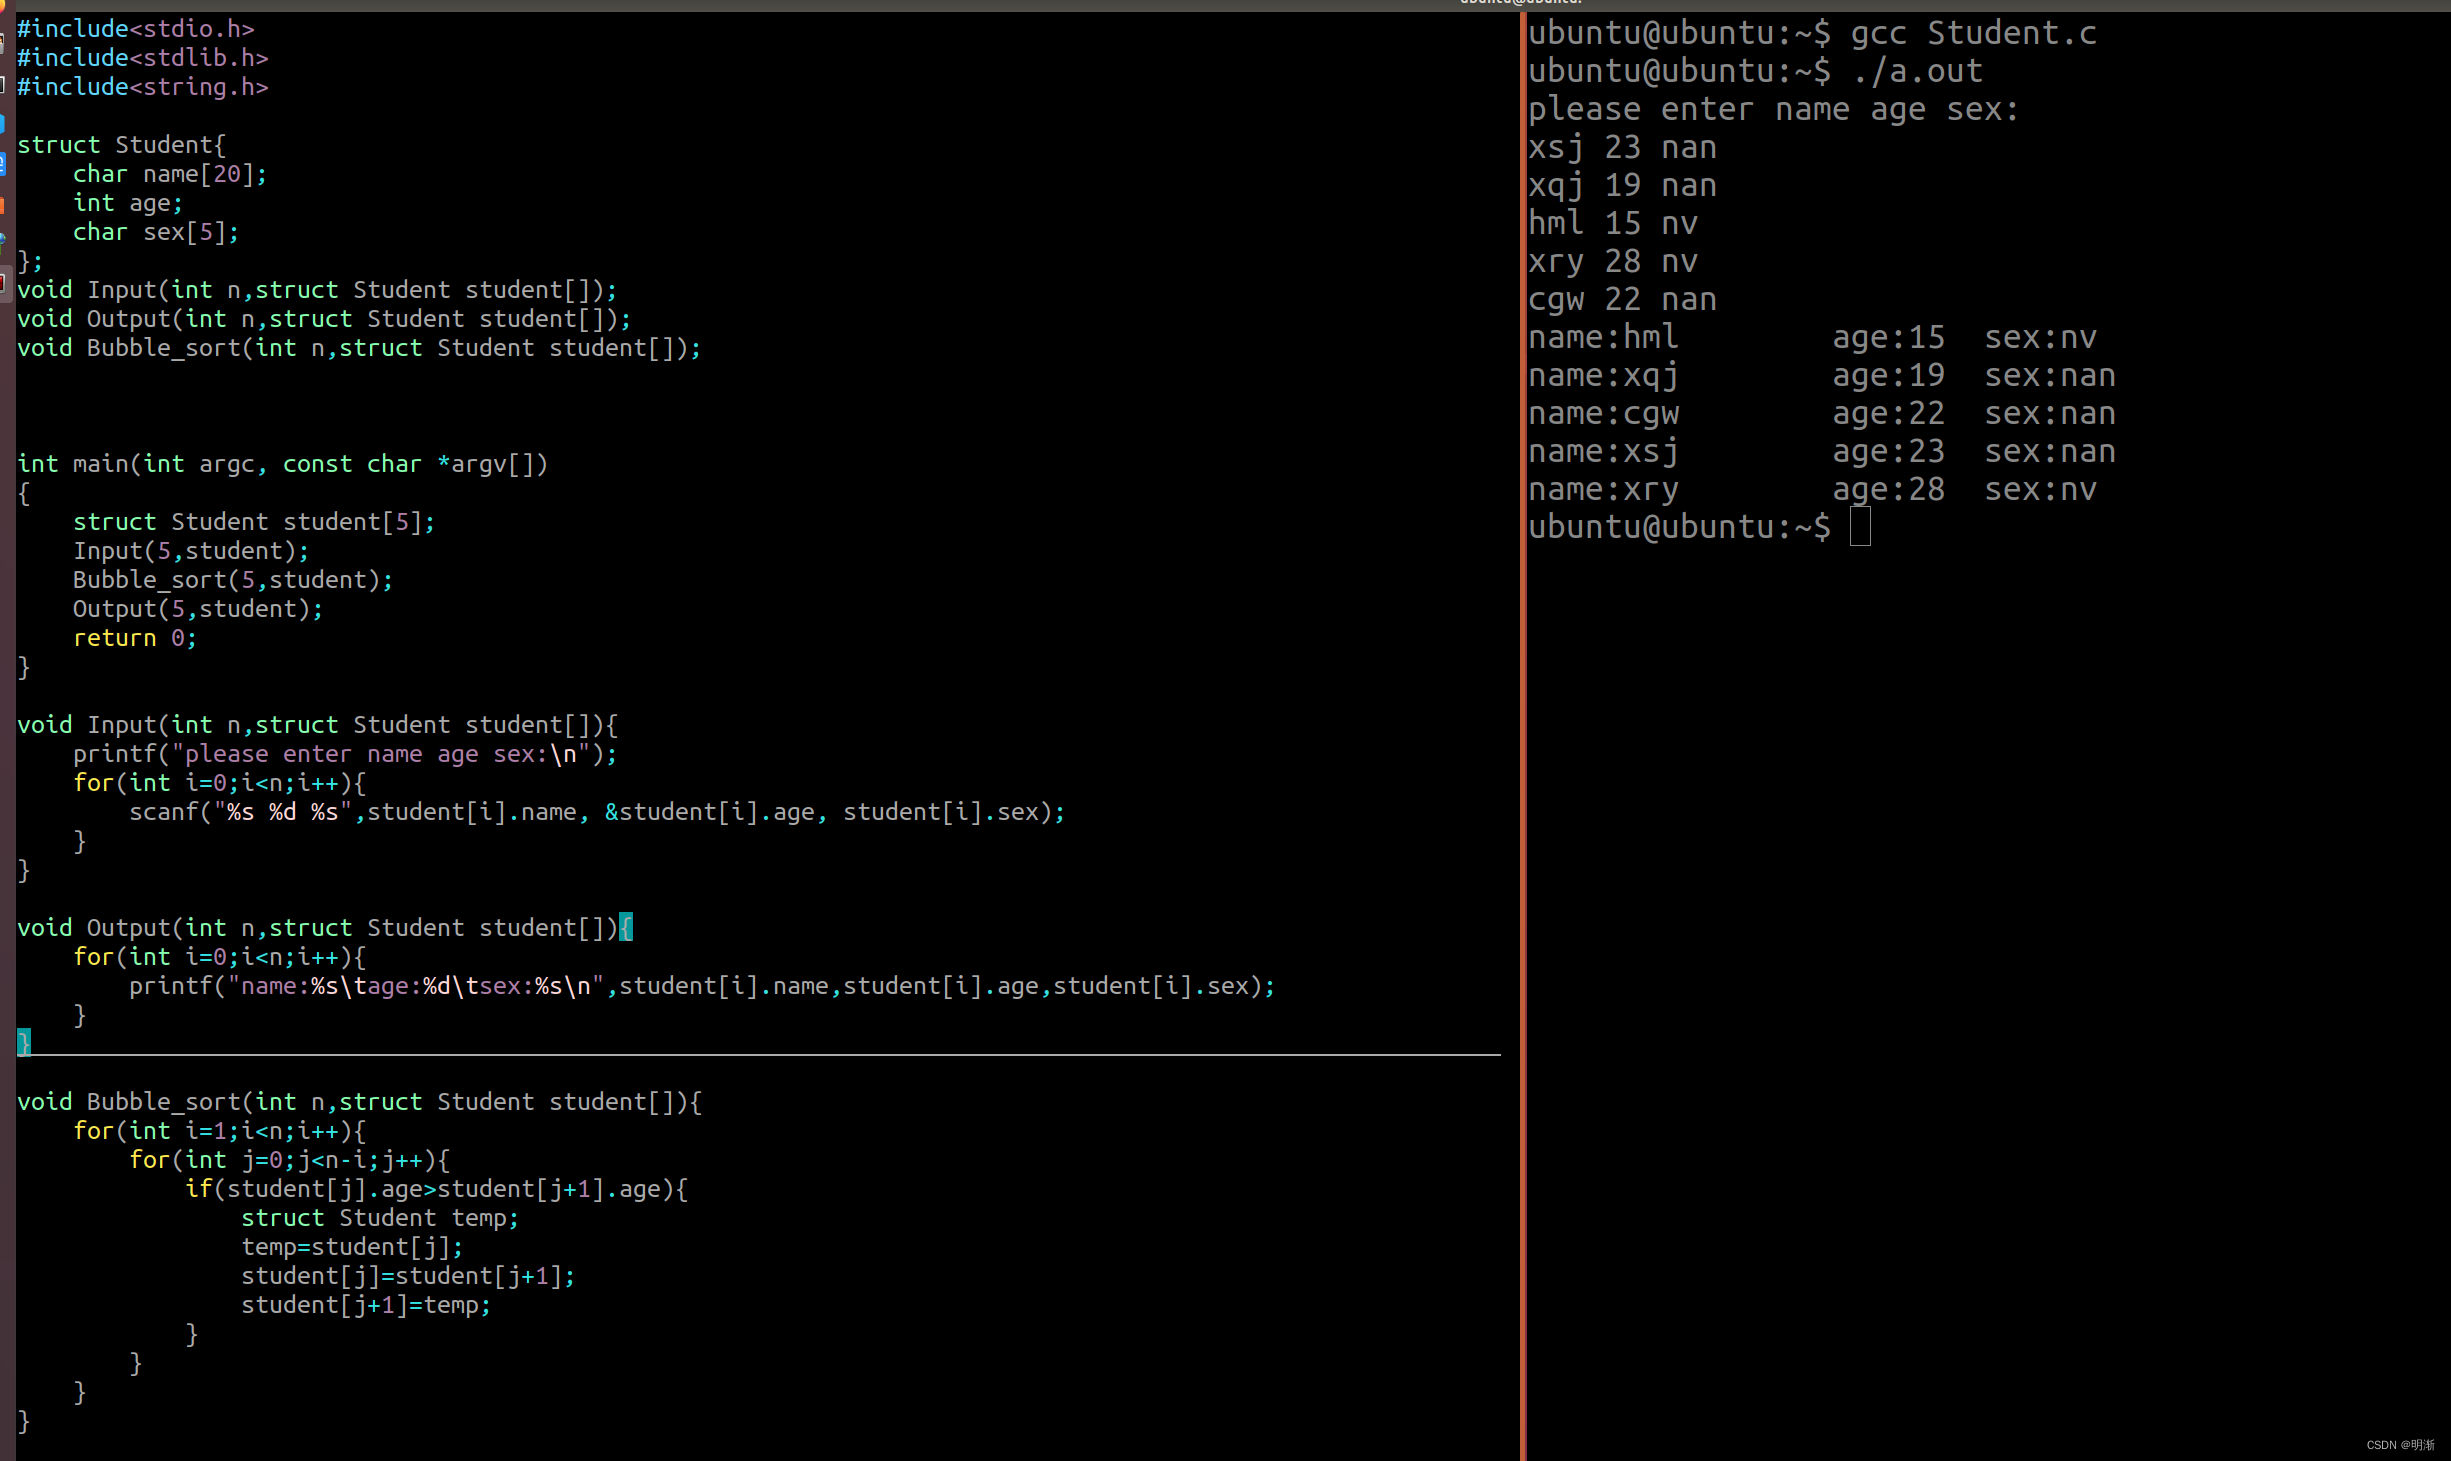Click the "struct Student temp;" line
The height and width of the screenshot is (1461, 2451).
[x=379, y=1218]
